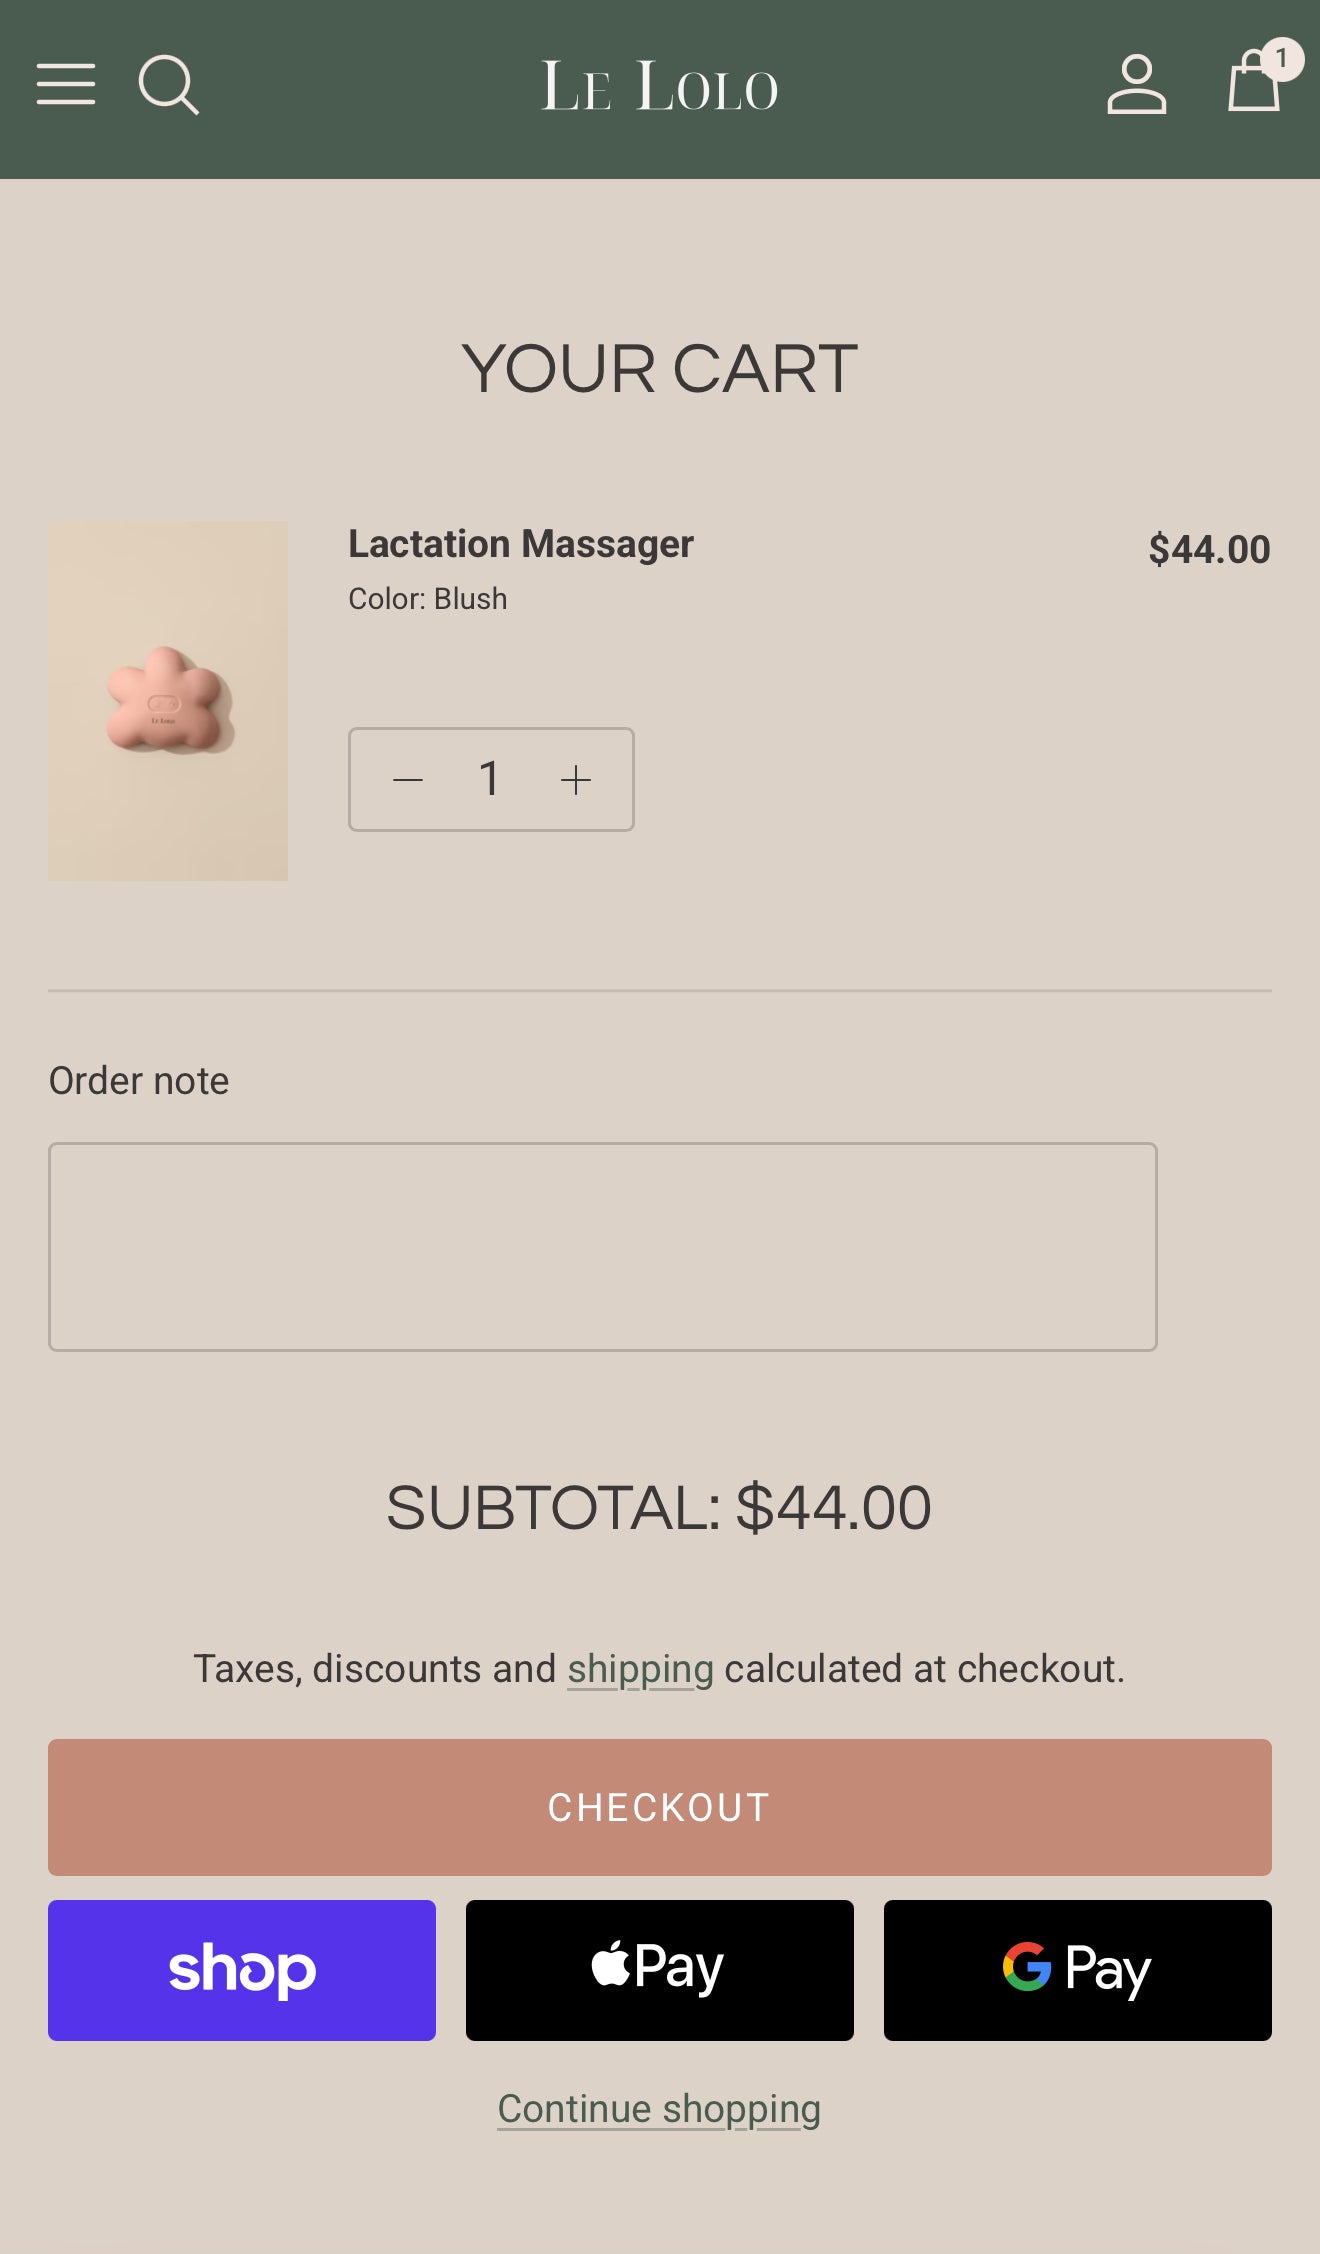The image size is (1320, 2254).
Task: Pay with the Shop Pay button
Action: click(242, 1970)
